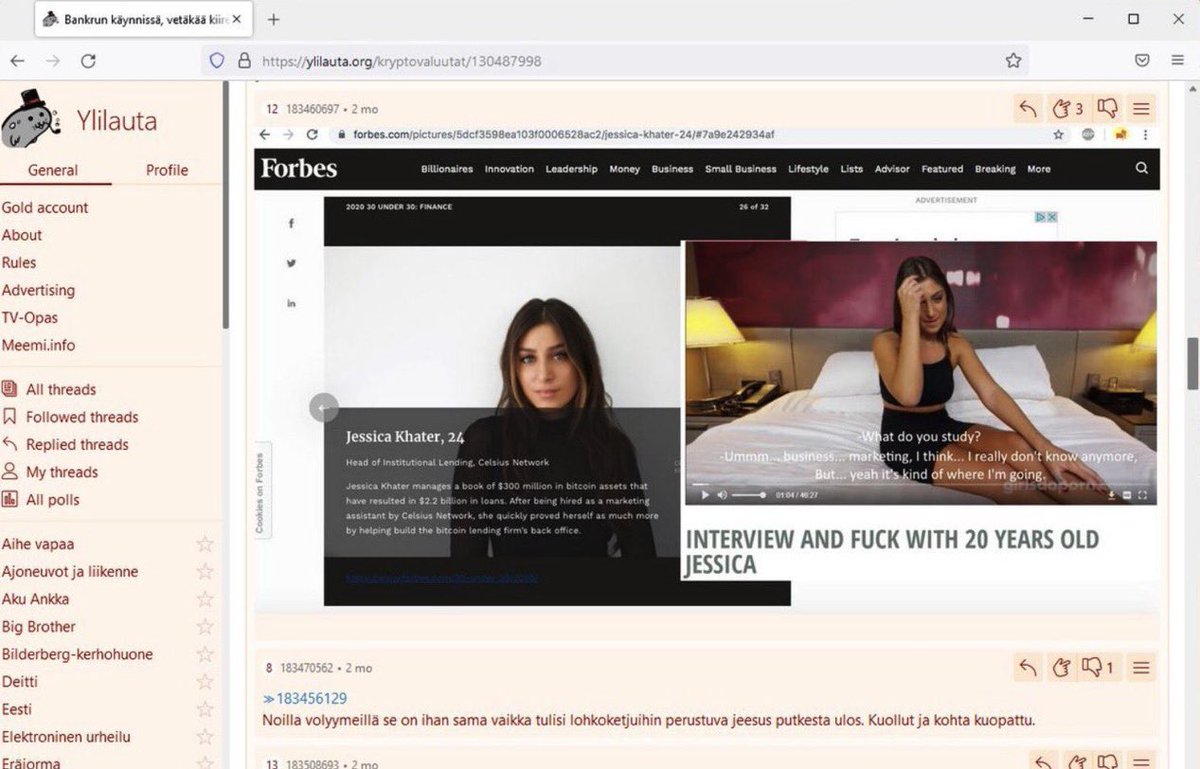The image size is (1200, 769).
Task: Give a thumbs-up to post 183460697
Action: click(x=1063, y=108)
